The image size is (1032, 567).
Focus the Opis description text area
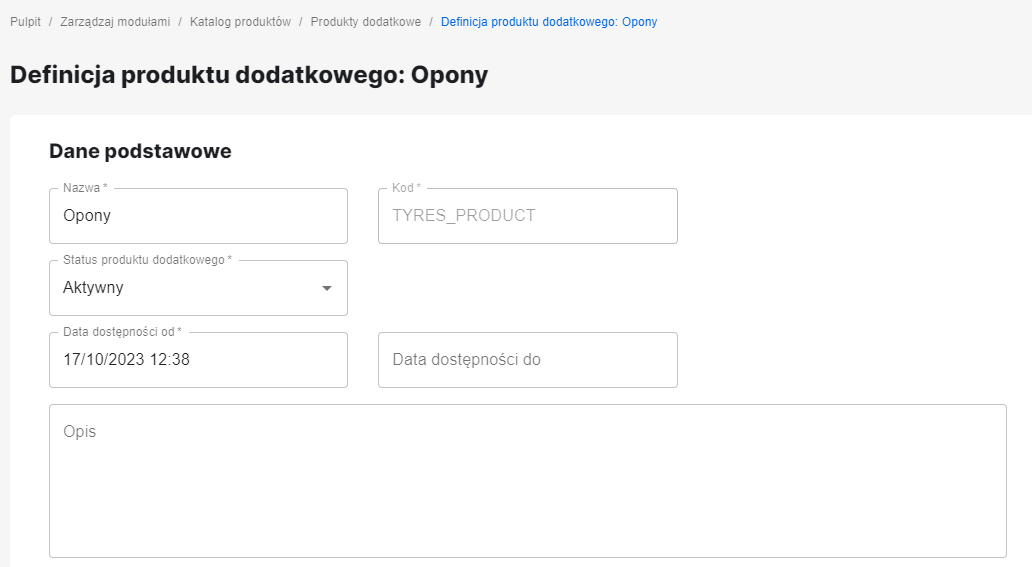[527, 490]
